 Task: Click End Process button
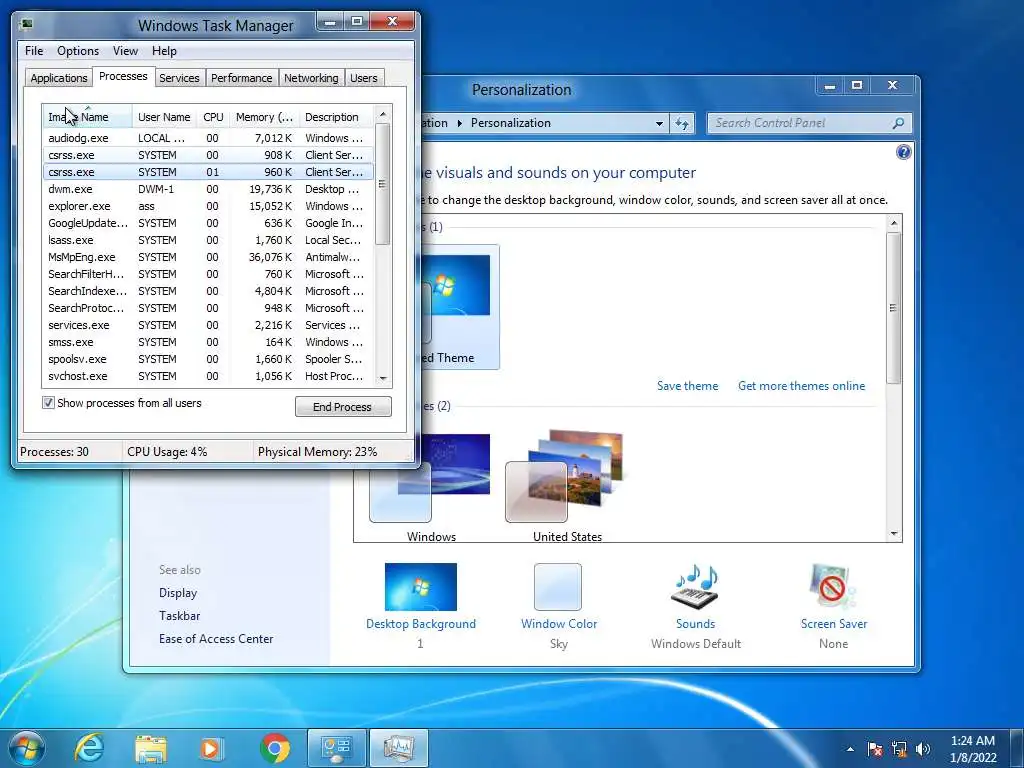[343, 406]
